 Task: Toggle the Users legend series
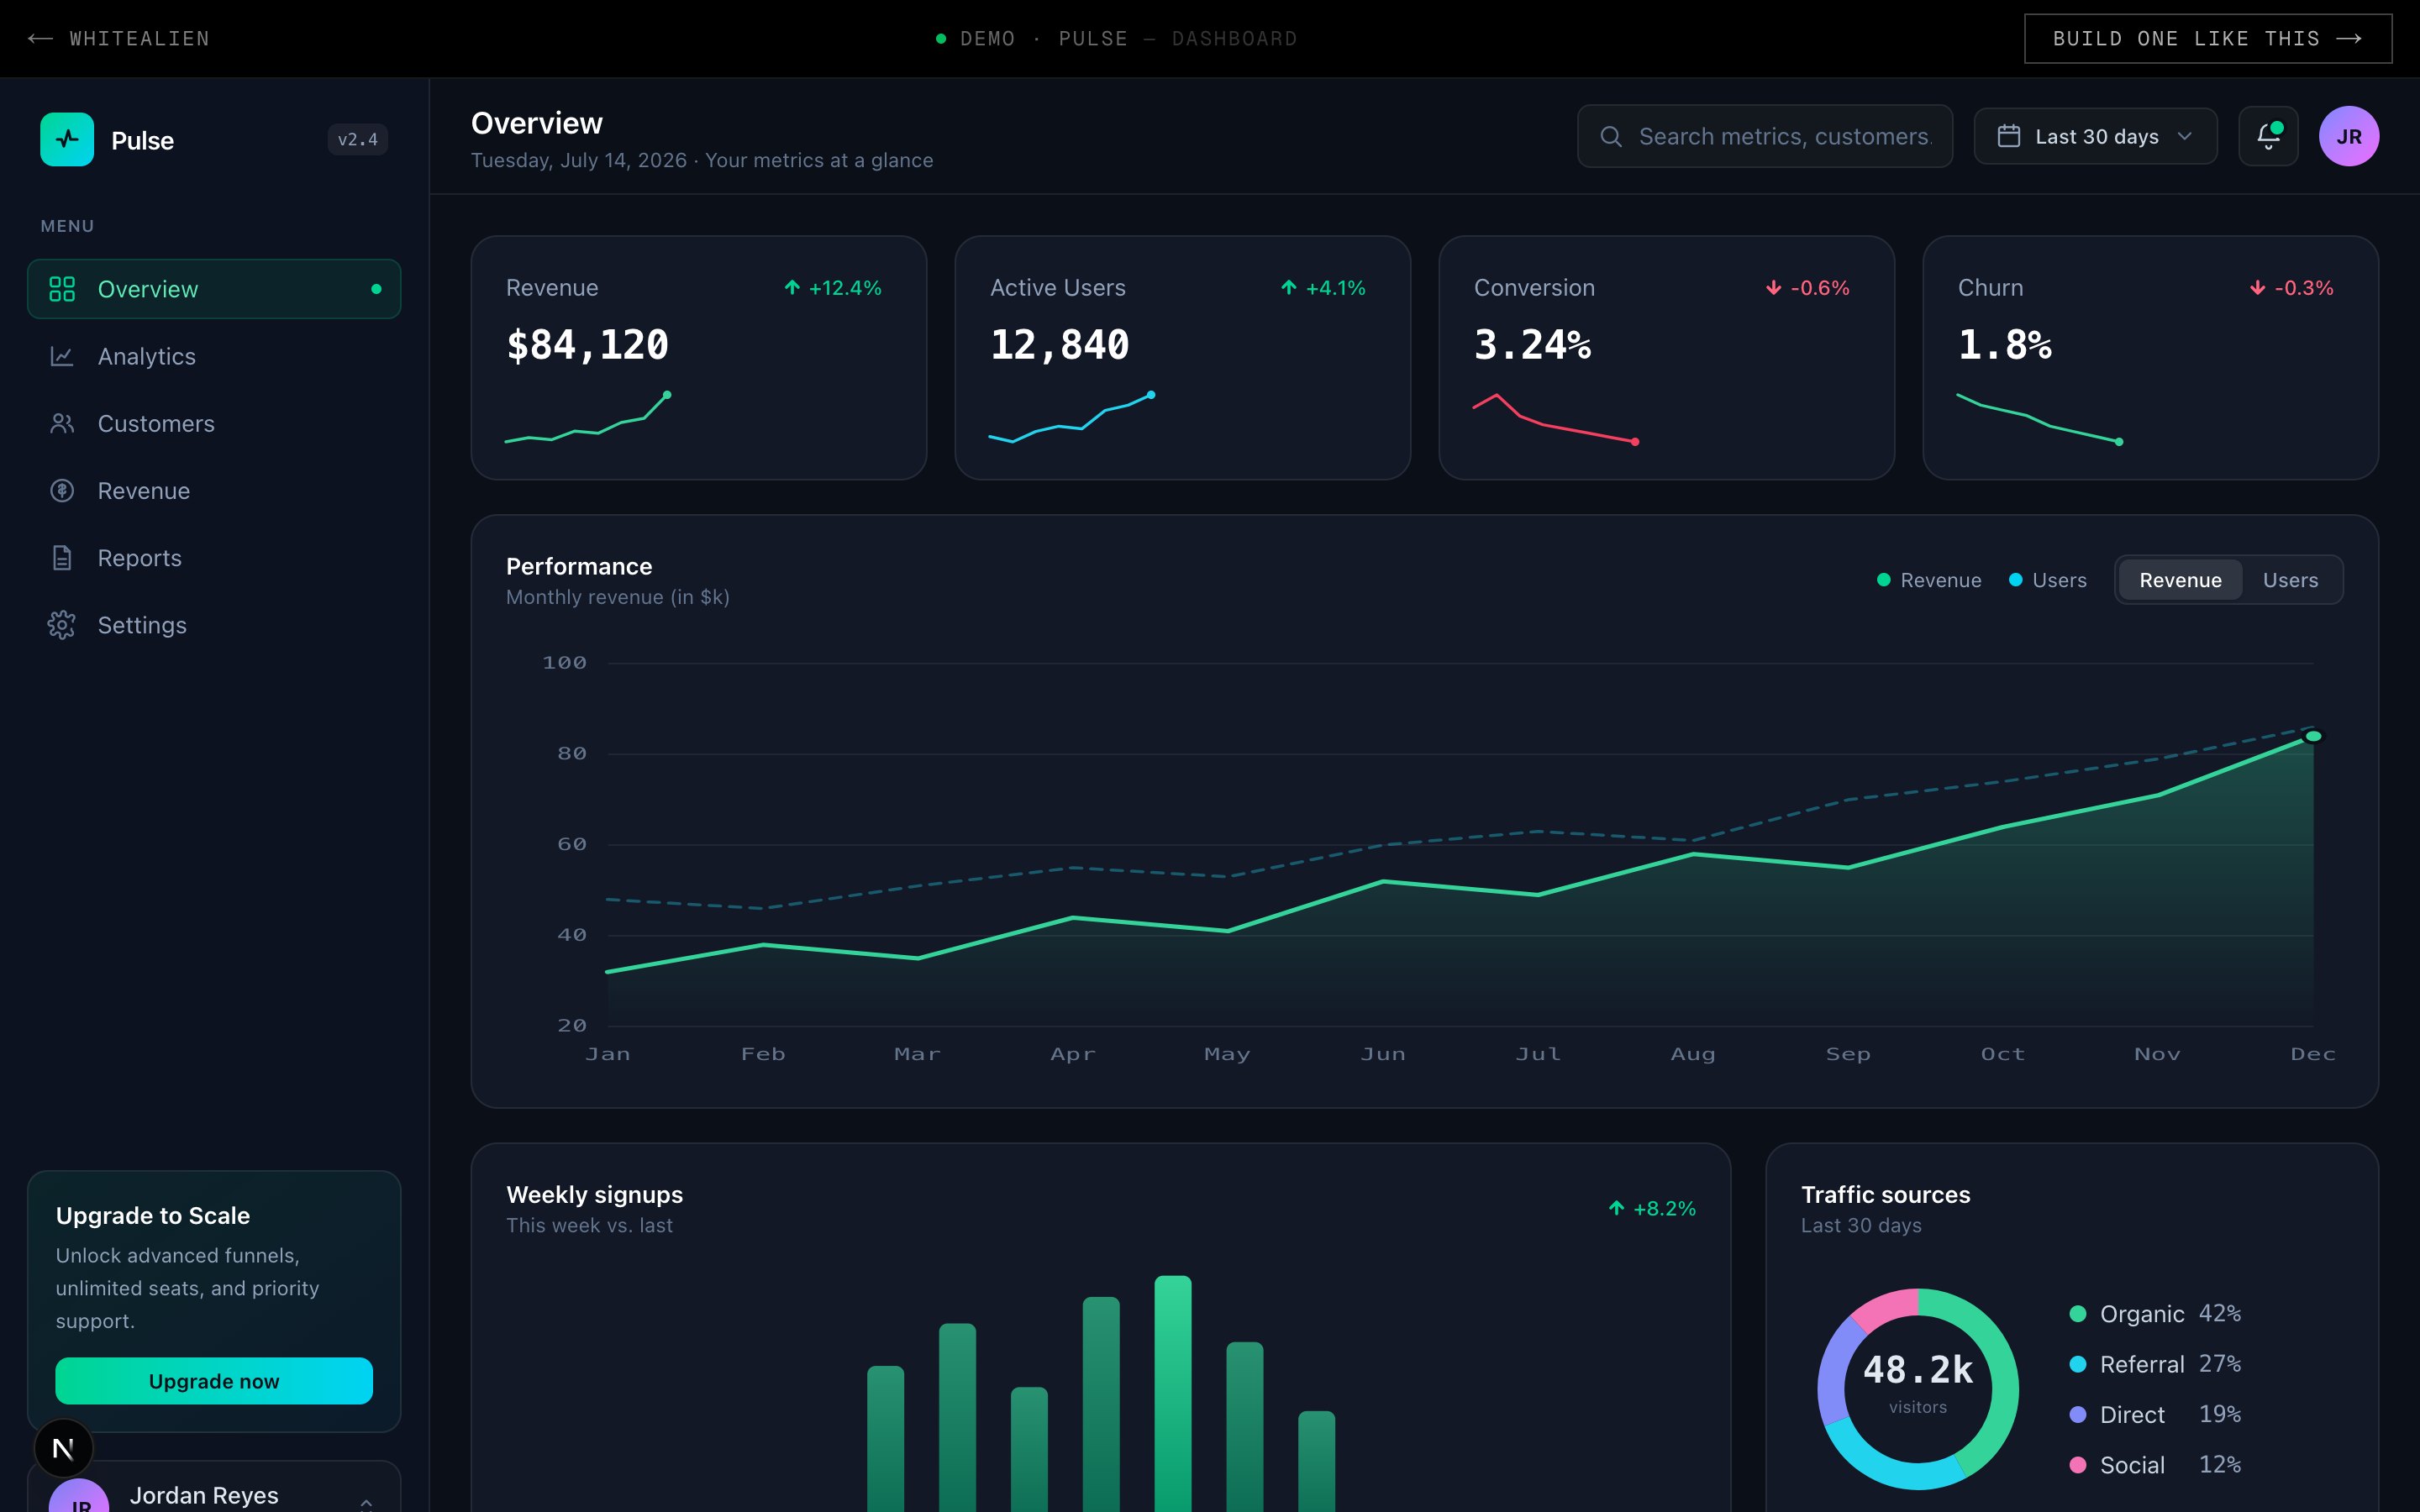point(2048,580)
